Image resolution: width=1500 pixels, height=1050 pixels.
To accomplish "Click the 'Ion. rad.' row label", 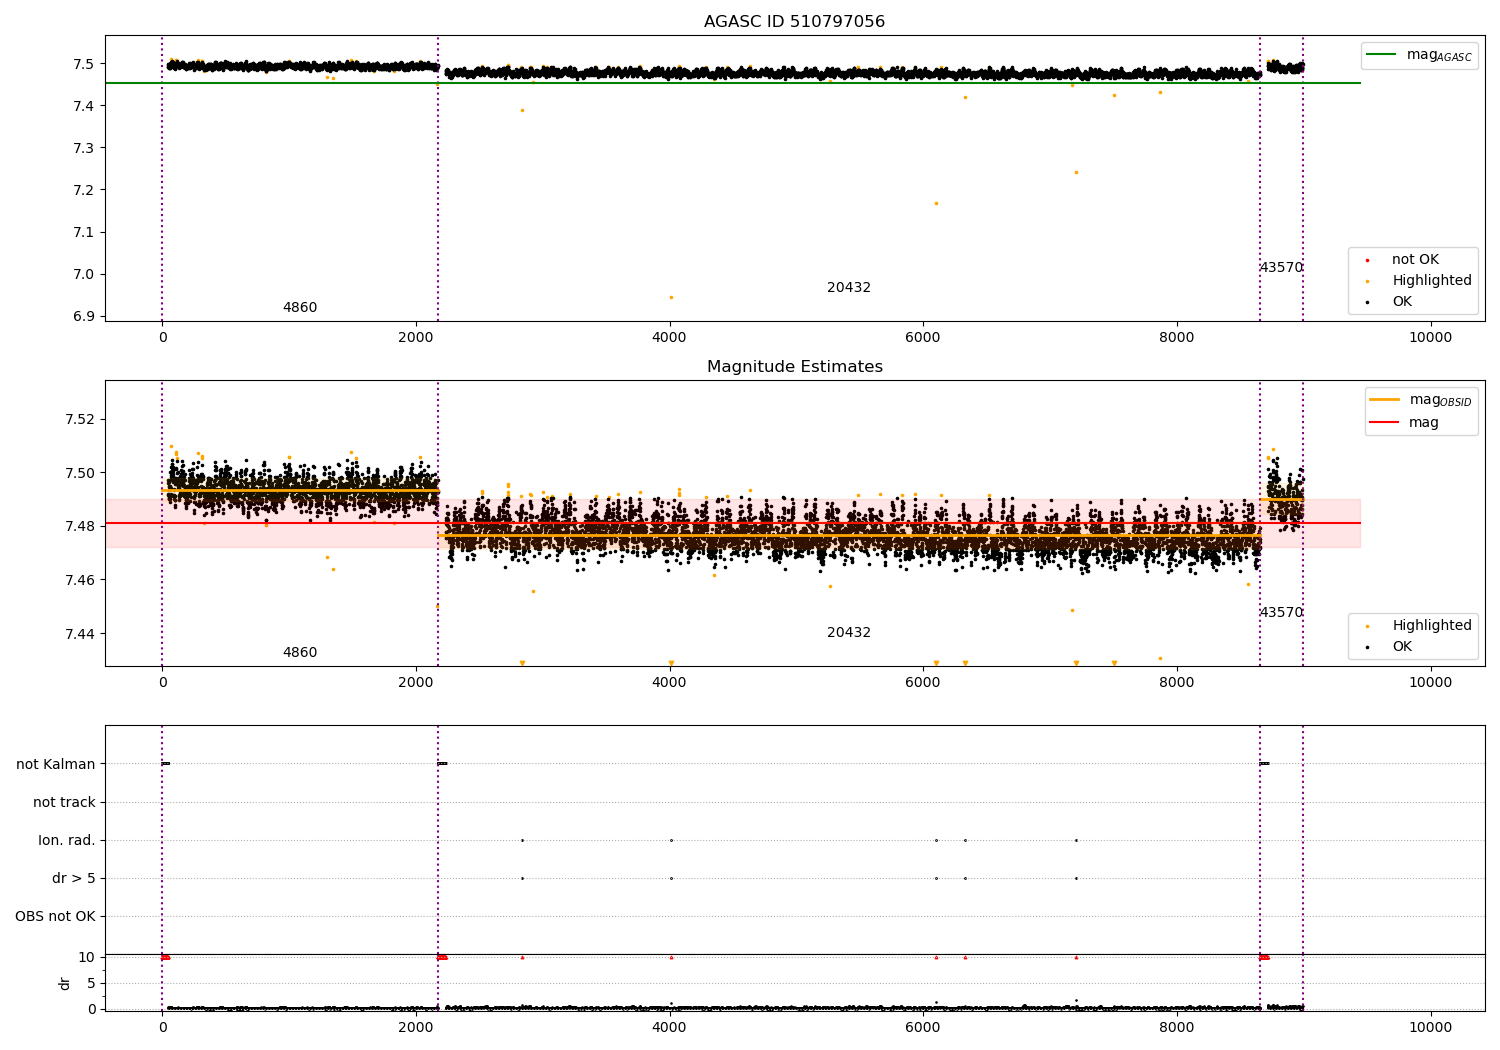I will pyautogui.click(x=67, y=841).
